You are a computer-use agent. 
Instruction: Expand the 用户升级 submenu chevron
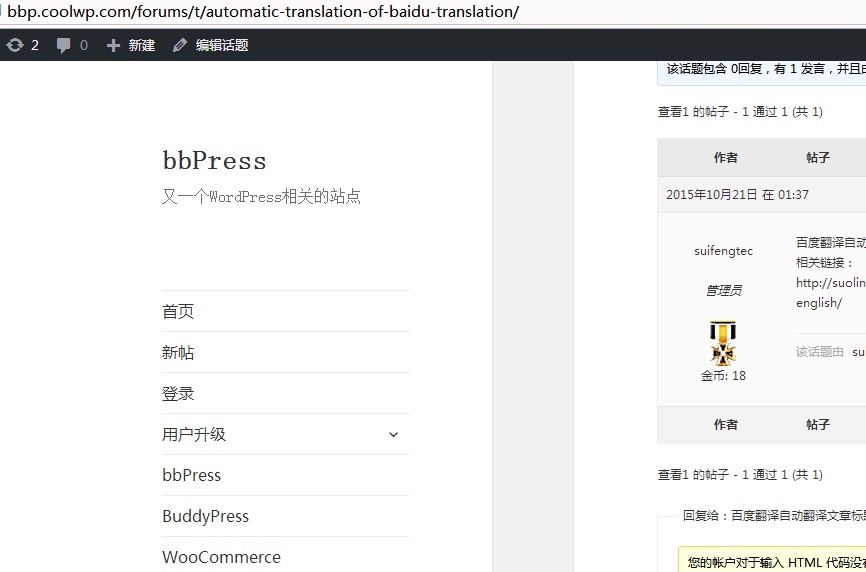(x=393, y=435)
